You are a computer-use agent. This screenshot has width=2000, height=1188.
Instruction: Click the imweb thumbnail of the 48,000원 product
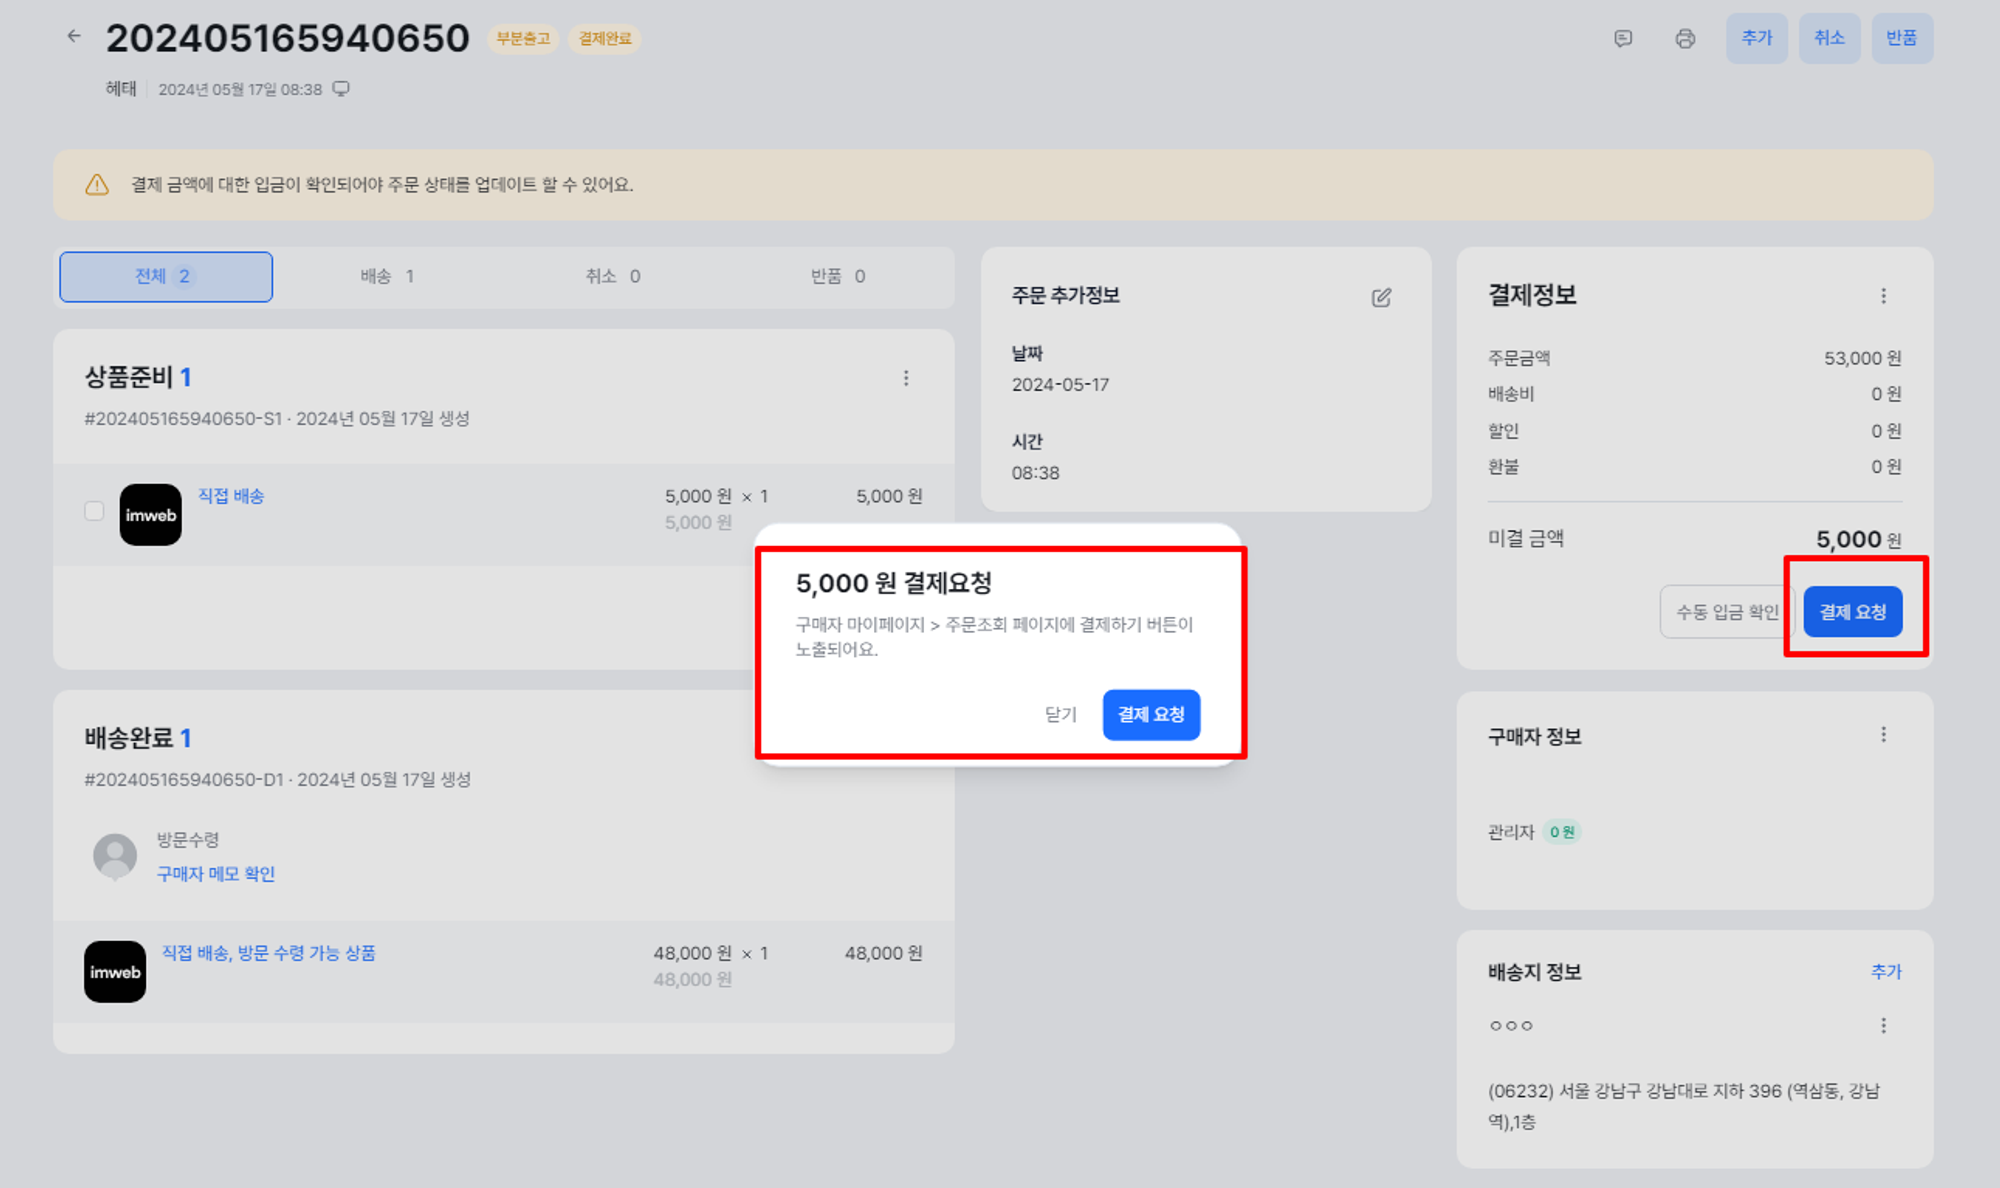(x=115, y=972)
